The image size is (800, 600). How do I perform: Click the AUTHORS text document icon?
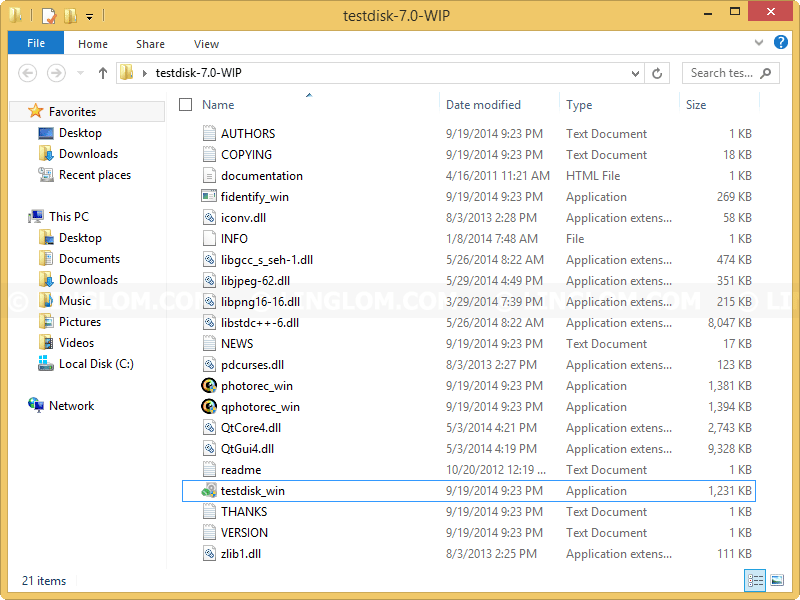(x=209, y=134)
